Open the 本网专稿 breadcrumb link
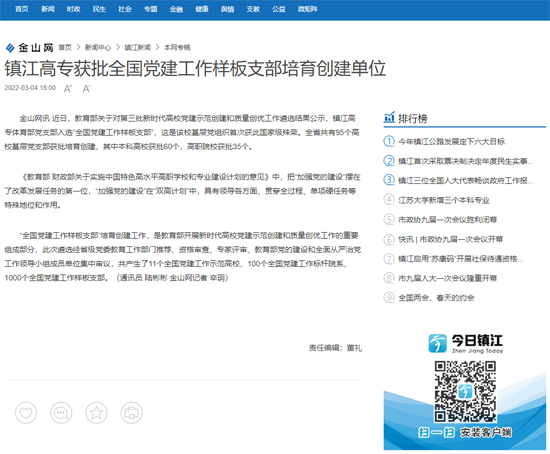550x454 pixels. click(177, 47)
